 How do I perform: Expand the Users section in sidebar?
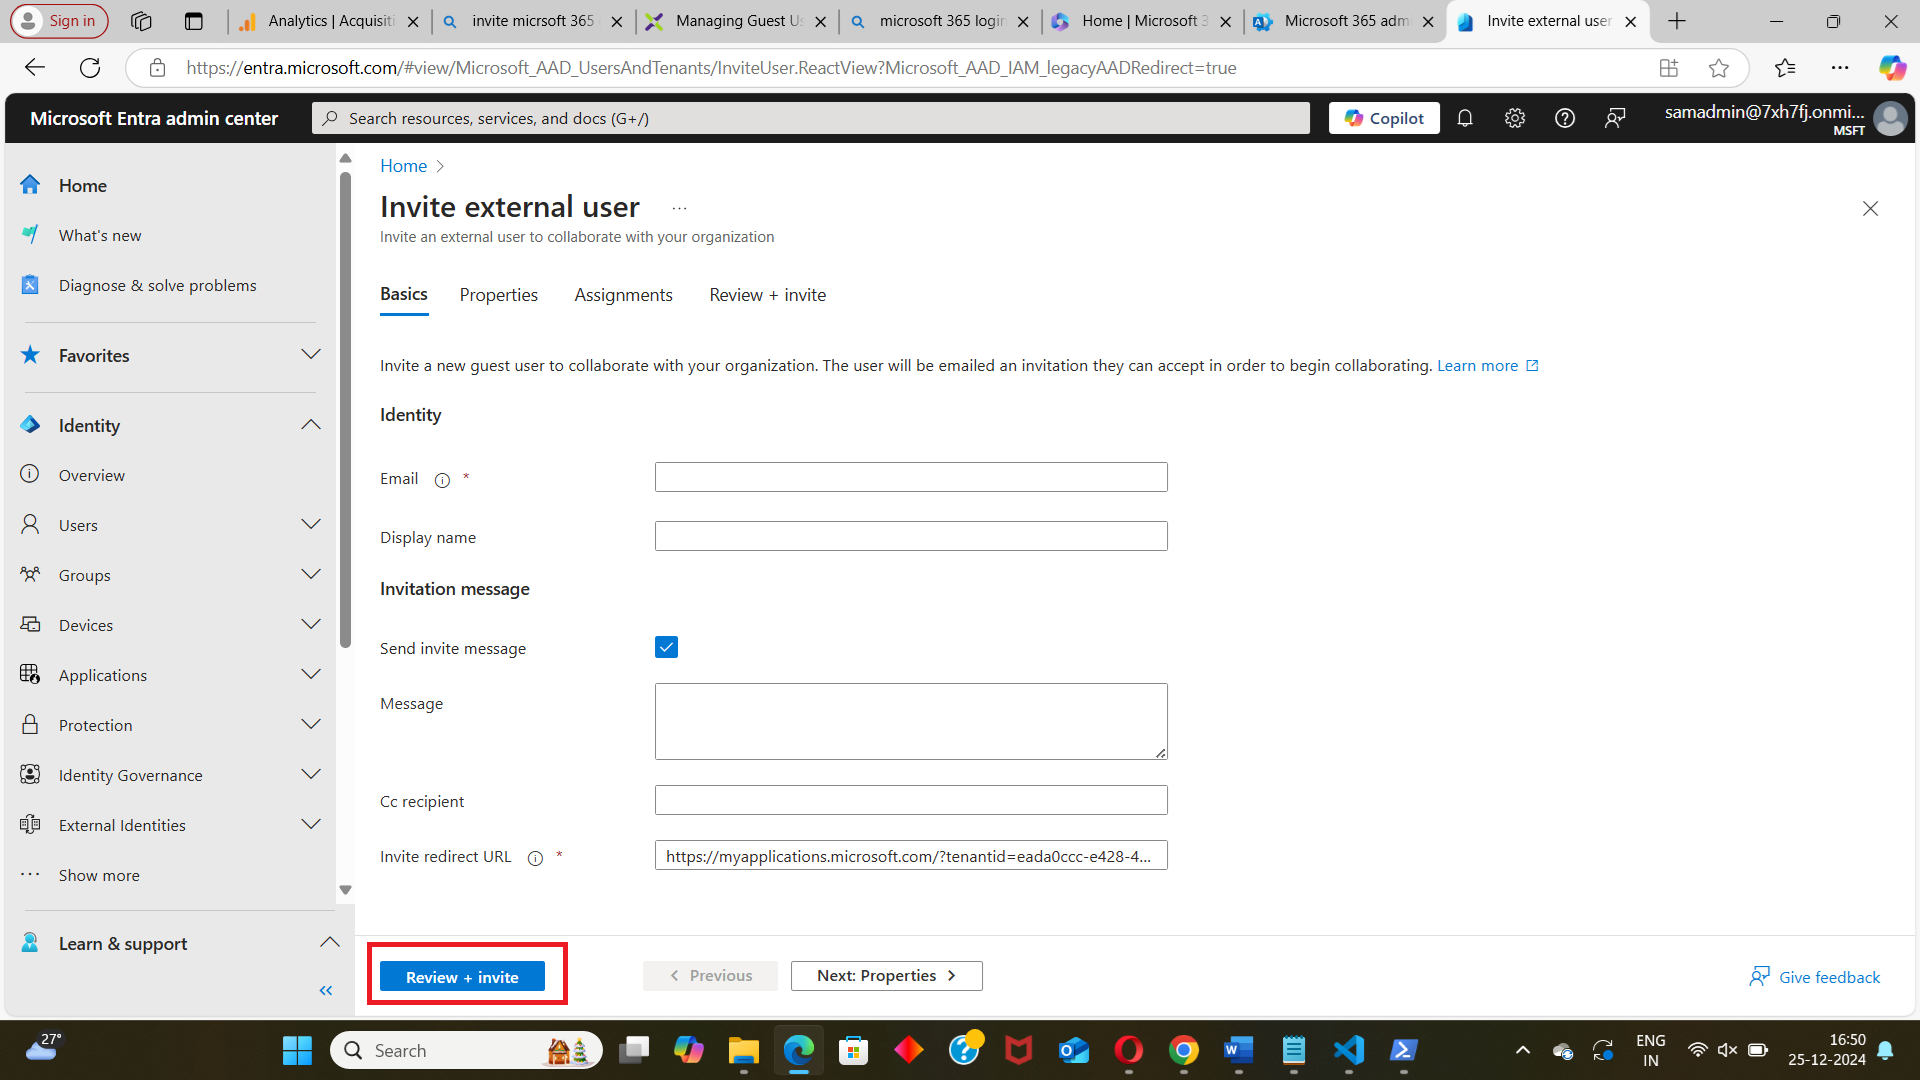[311, 525]
